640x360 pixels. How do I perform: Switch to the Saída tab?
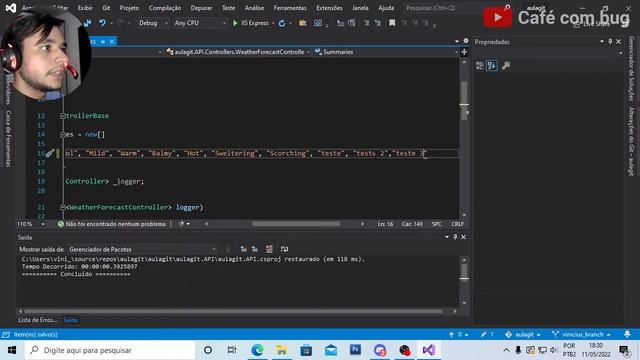click(x=70, y=320)
